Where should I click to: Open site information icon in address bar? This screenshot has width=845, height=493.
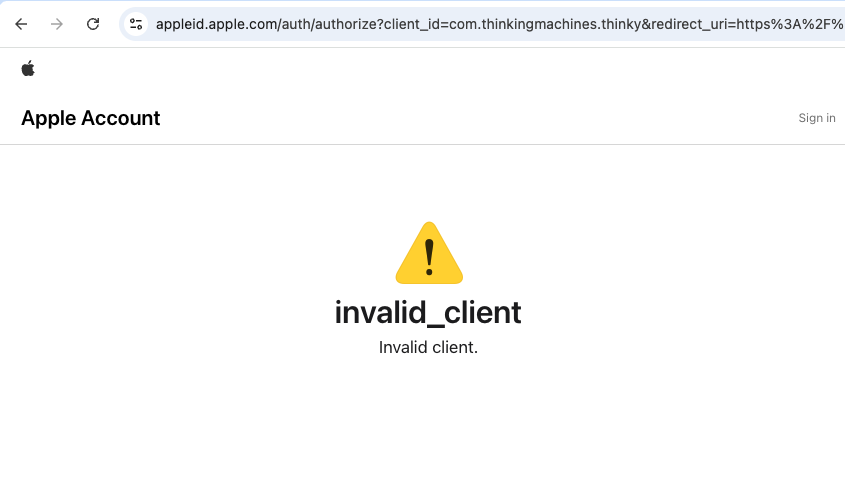tap(136, 24)
